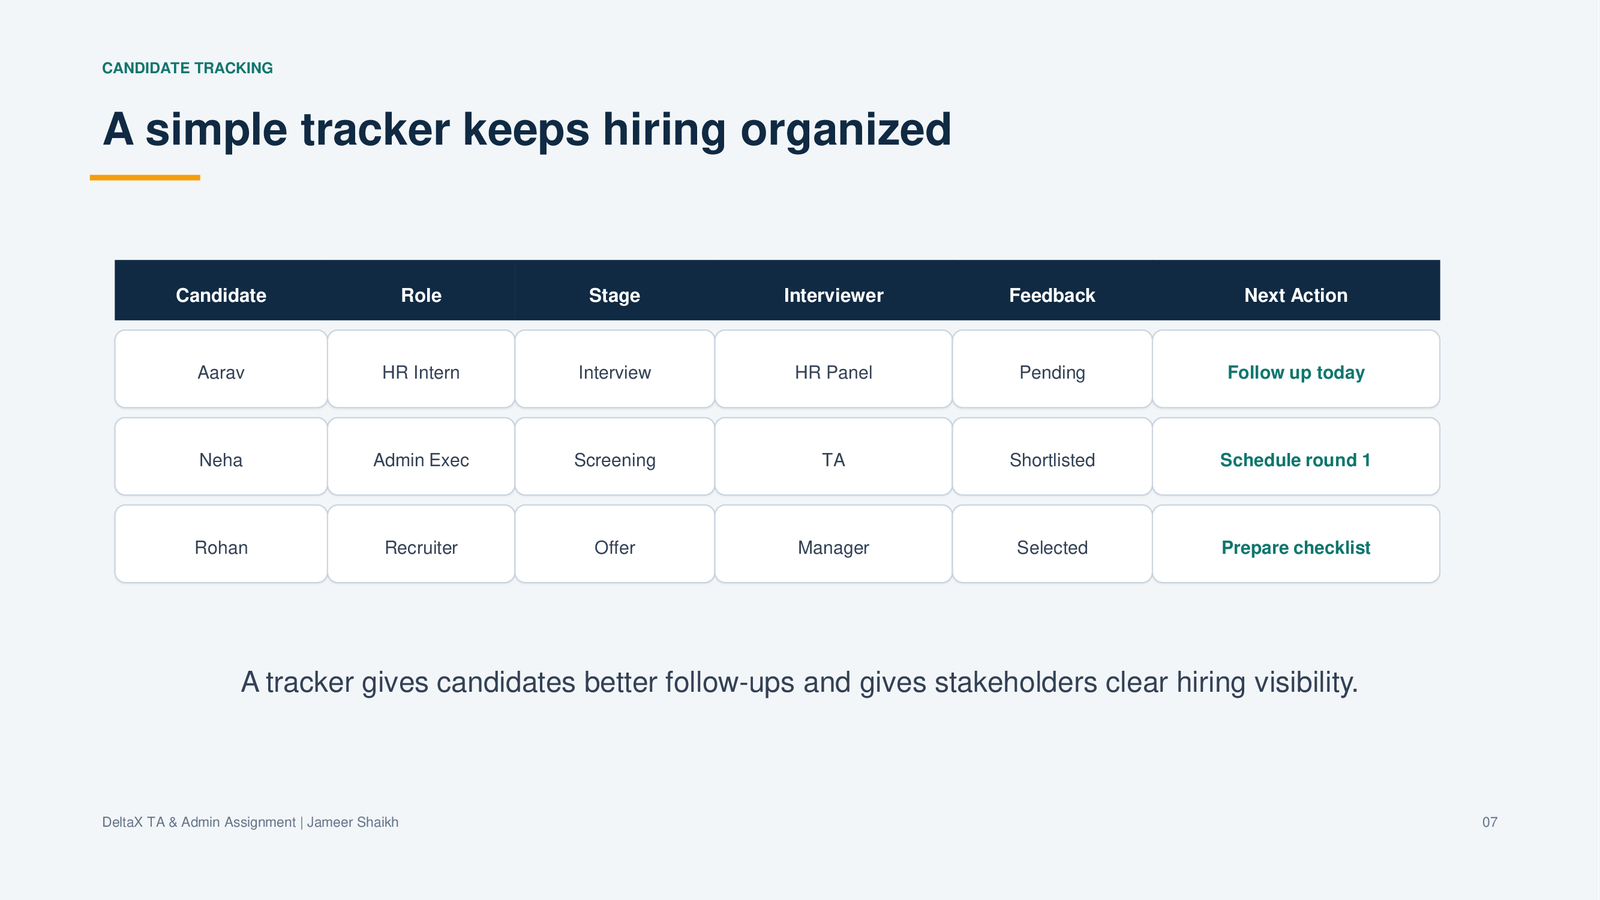Select the Next Action column header
Viewport: 1600px width, 900px height.
[x=1296, y=295]
